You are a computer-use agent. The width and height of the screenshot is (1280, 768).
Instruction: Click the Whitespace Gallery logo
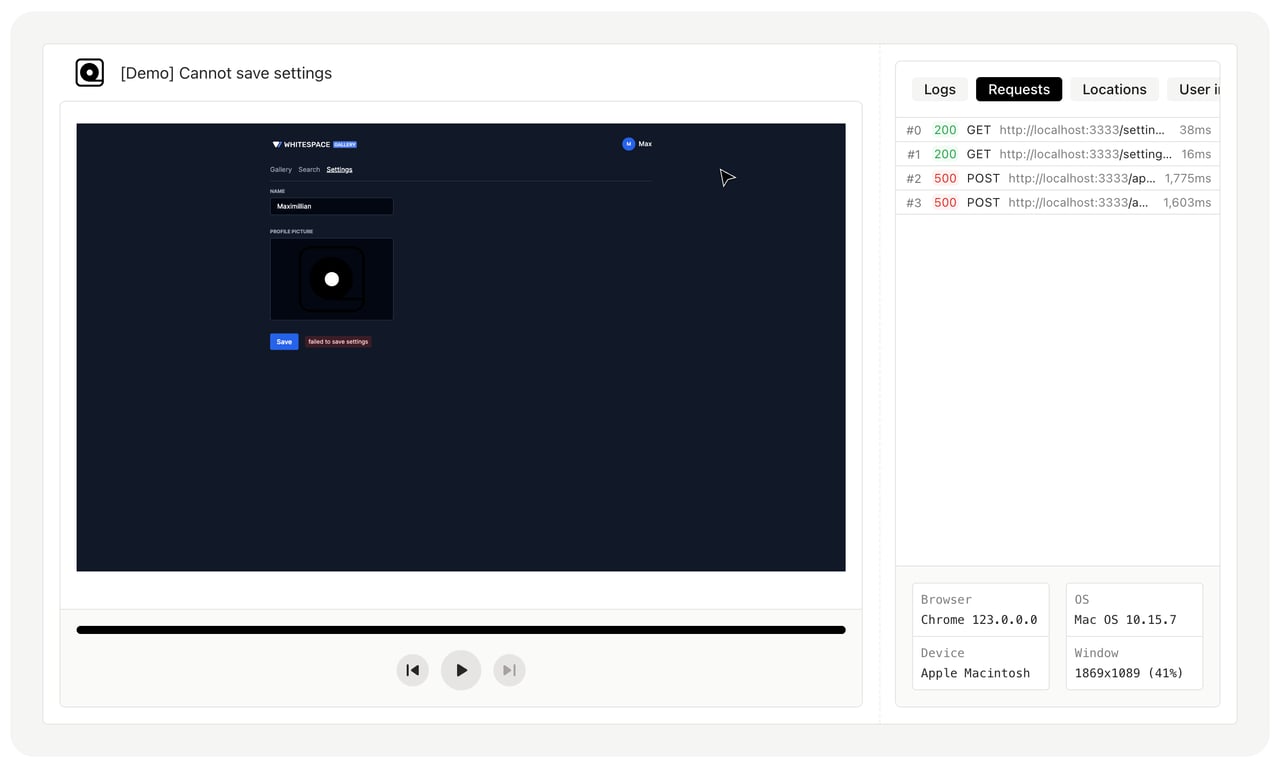pyautogui.click(x=314, y=144)
